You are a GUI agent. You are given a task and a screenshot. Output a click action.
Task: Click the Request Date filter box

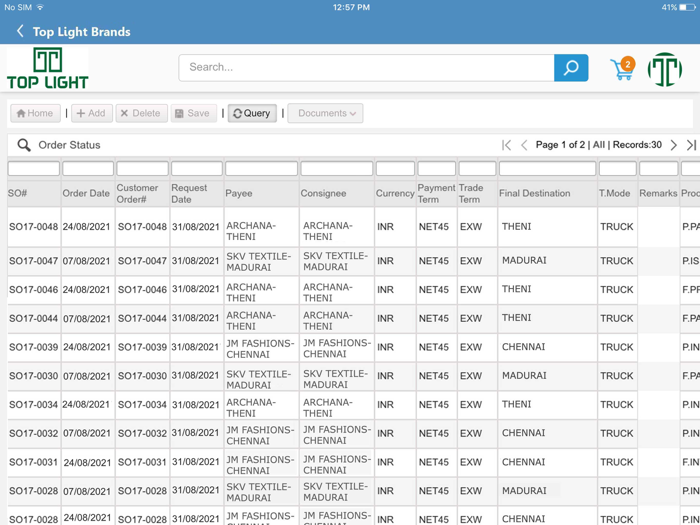click(197, 168)
